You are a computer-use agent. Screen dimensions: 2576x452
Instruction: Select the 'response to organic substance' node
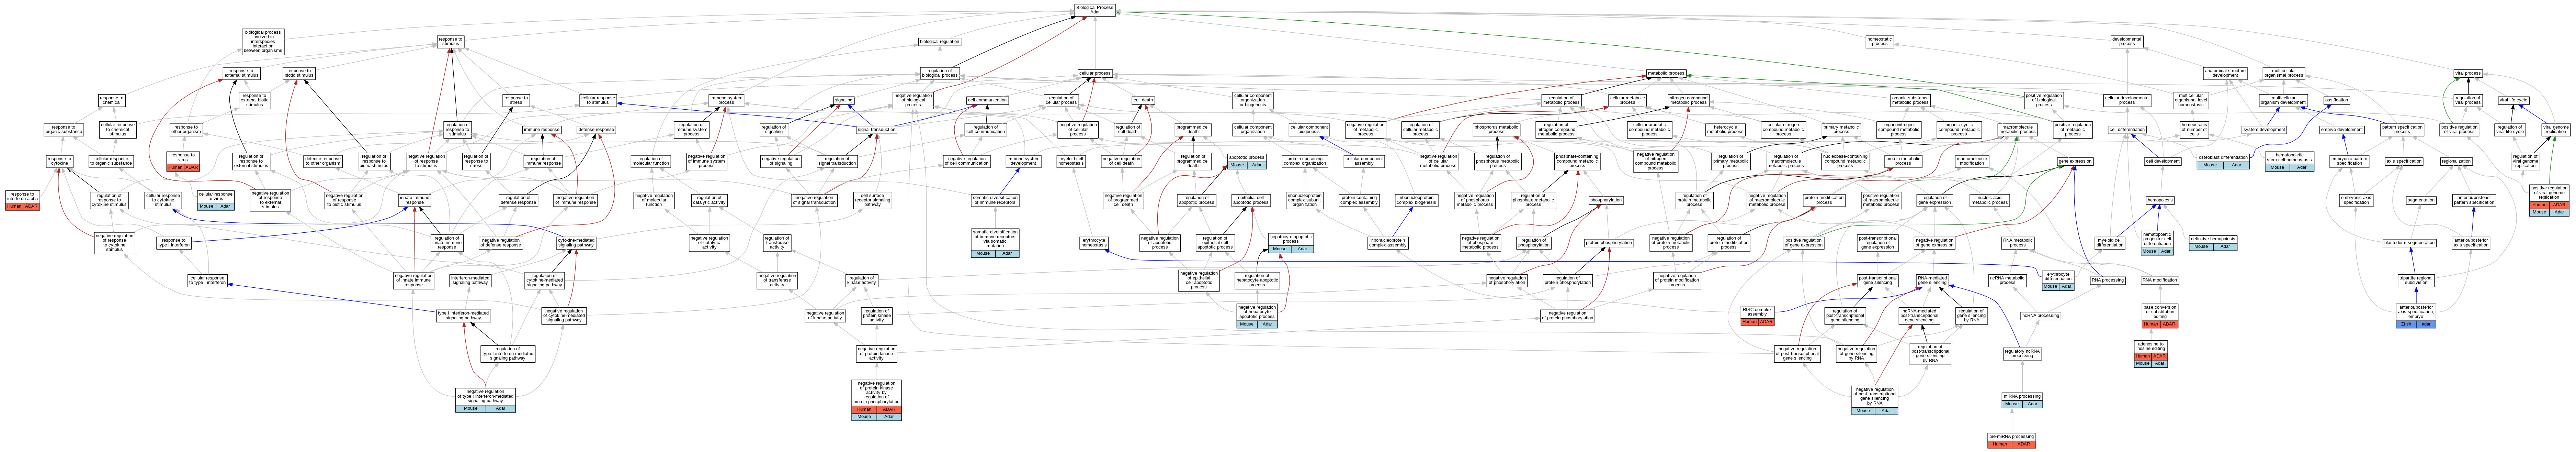pyautogui.click(x=64, y=130)
